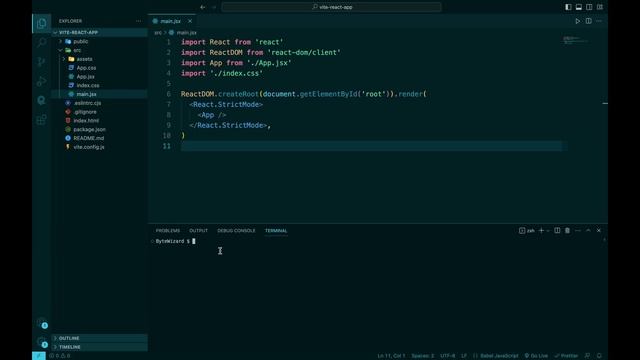640x360 pixels.
Task: Add a new terminal with the plus icon
Action: click(x=541, y=231)
